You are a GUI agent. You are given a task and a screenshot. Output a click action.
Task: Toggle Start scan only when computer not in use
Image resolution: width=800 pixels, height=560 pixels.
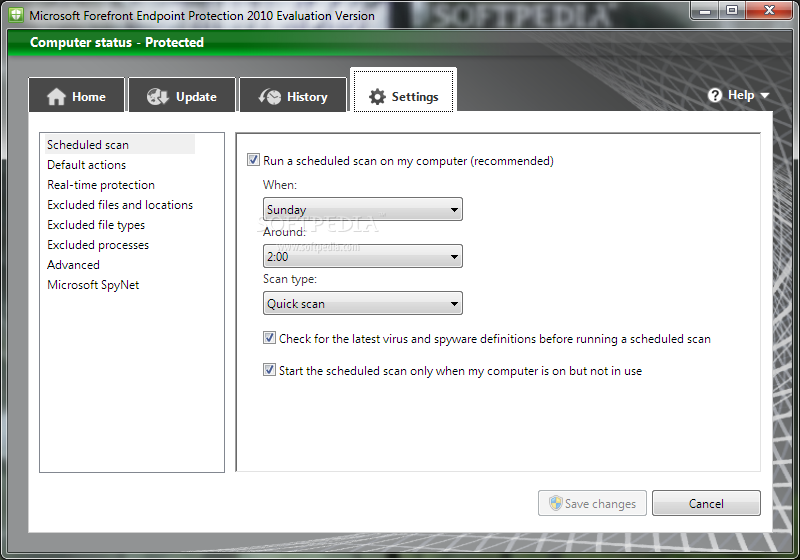point(269,370)
